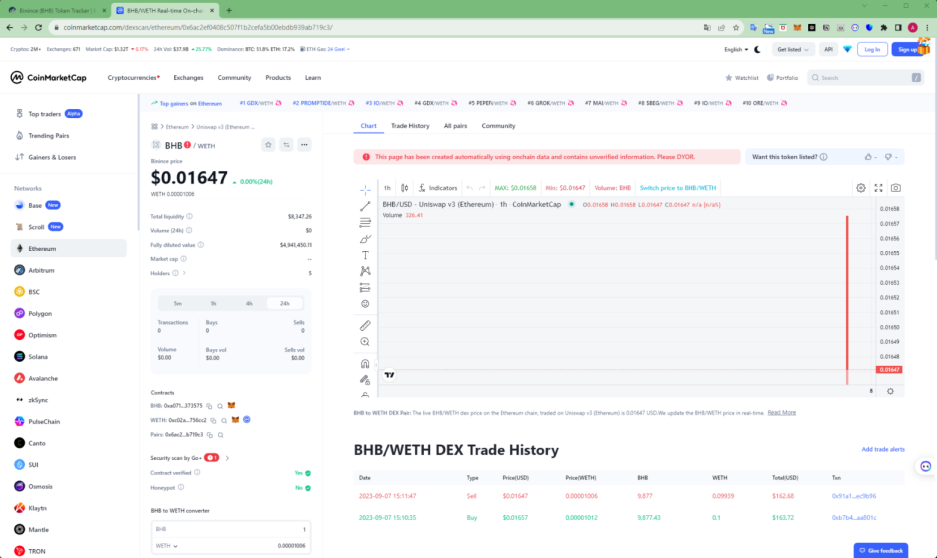
Task: Click the Give feedback button
Action: pos(881,550)
